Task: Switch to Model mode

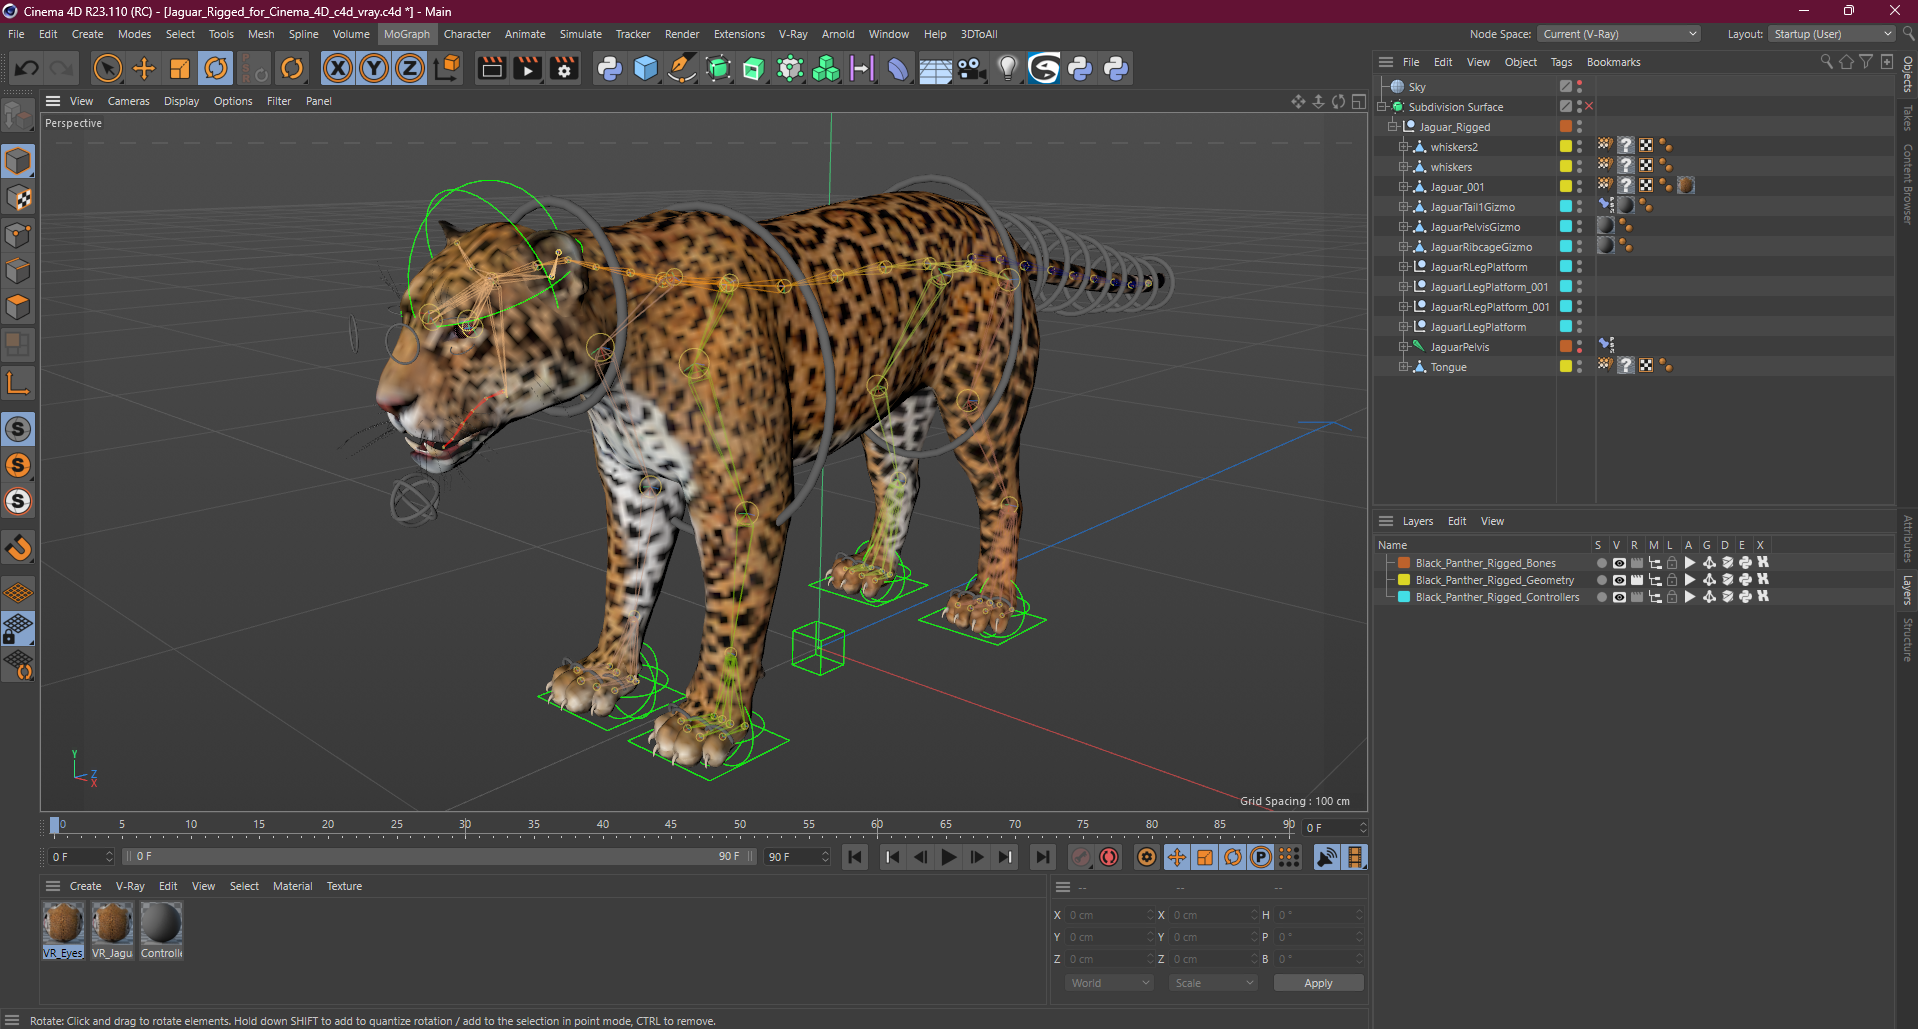Action: [x=18, y=161]
